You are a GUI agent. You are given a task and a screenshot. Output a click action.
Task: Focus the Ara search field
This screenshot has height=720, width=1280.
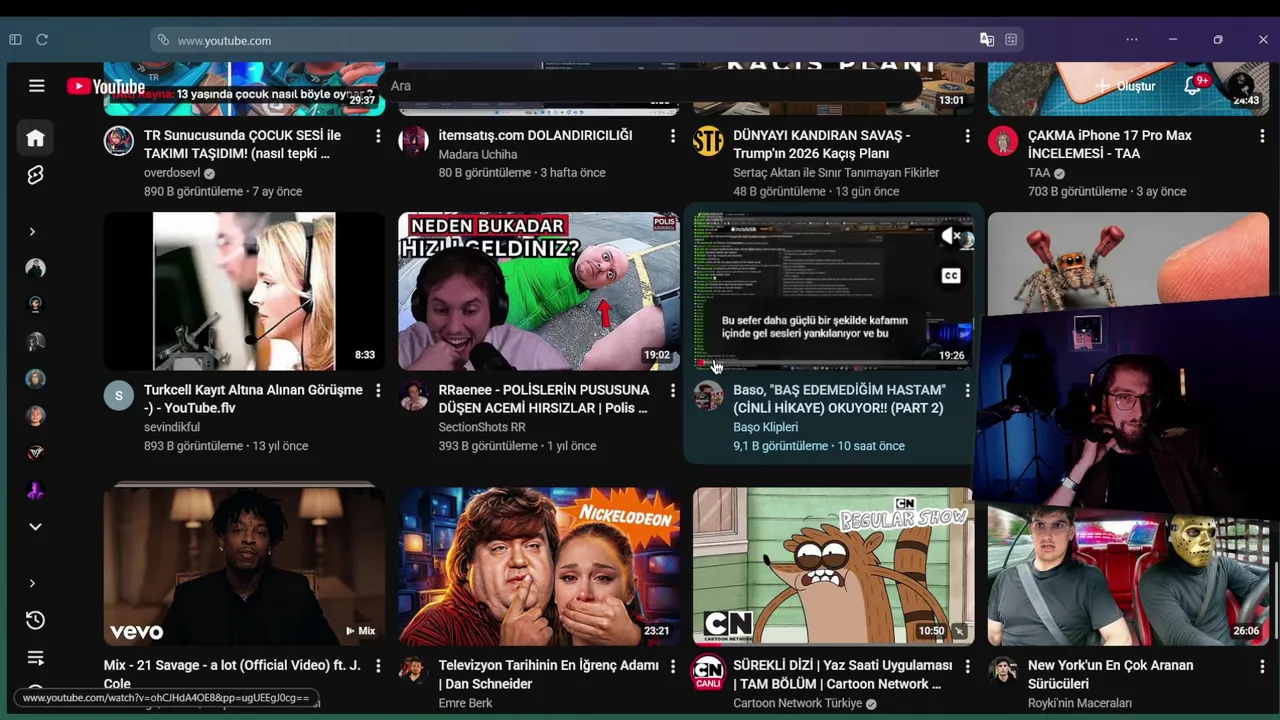pos(650,86)
